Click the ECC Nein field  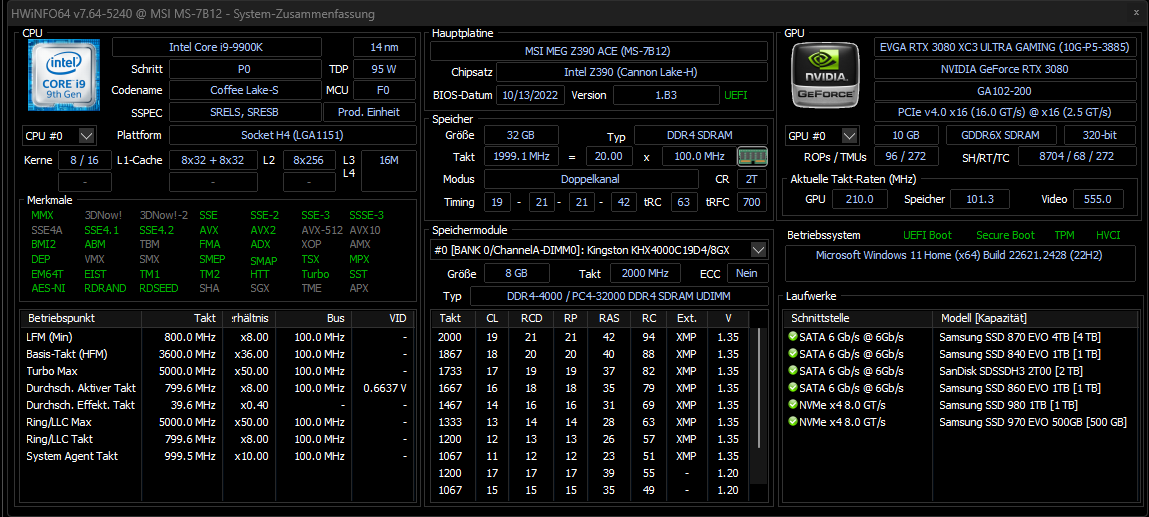(747, 273)
